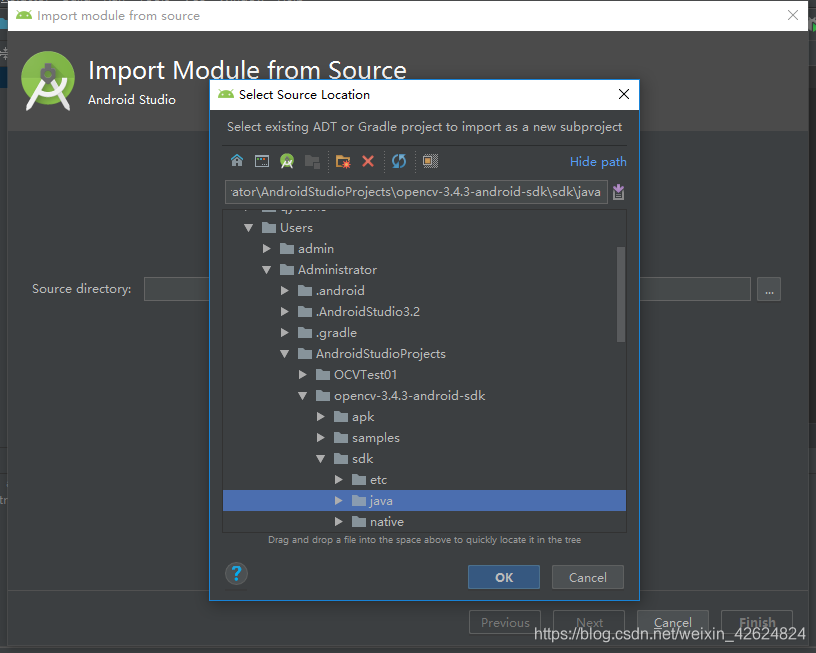
Task: Refresh the file tree
Action: click(399, 161)
